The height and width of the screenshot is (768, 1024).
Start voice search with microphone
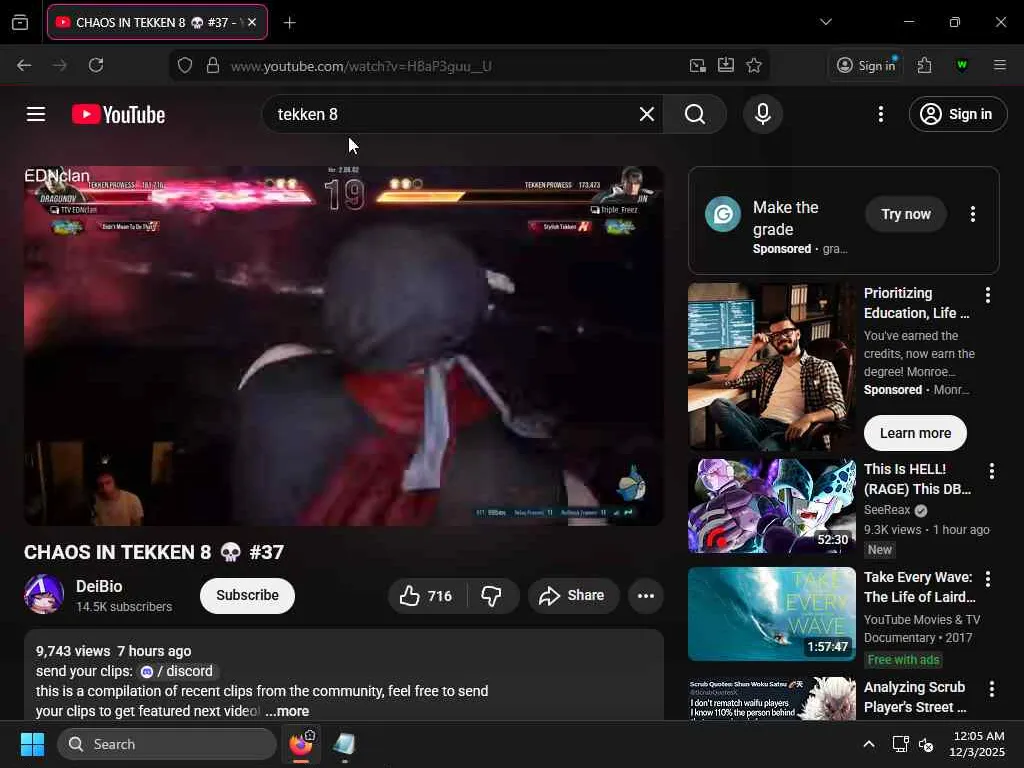[763, 114]
